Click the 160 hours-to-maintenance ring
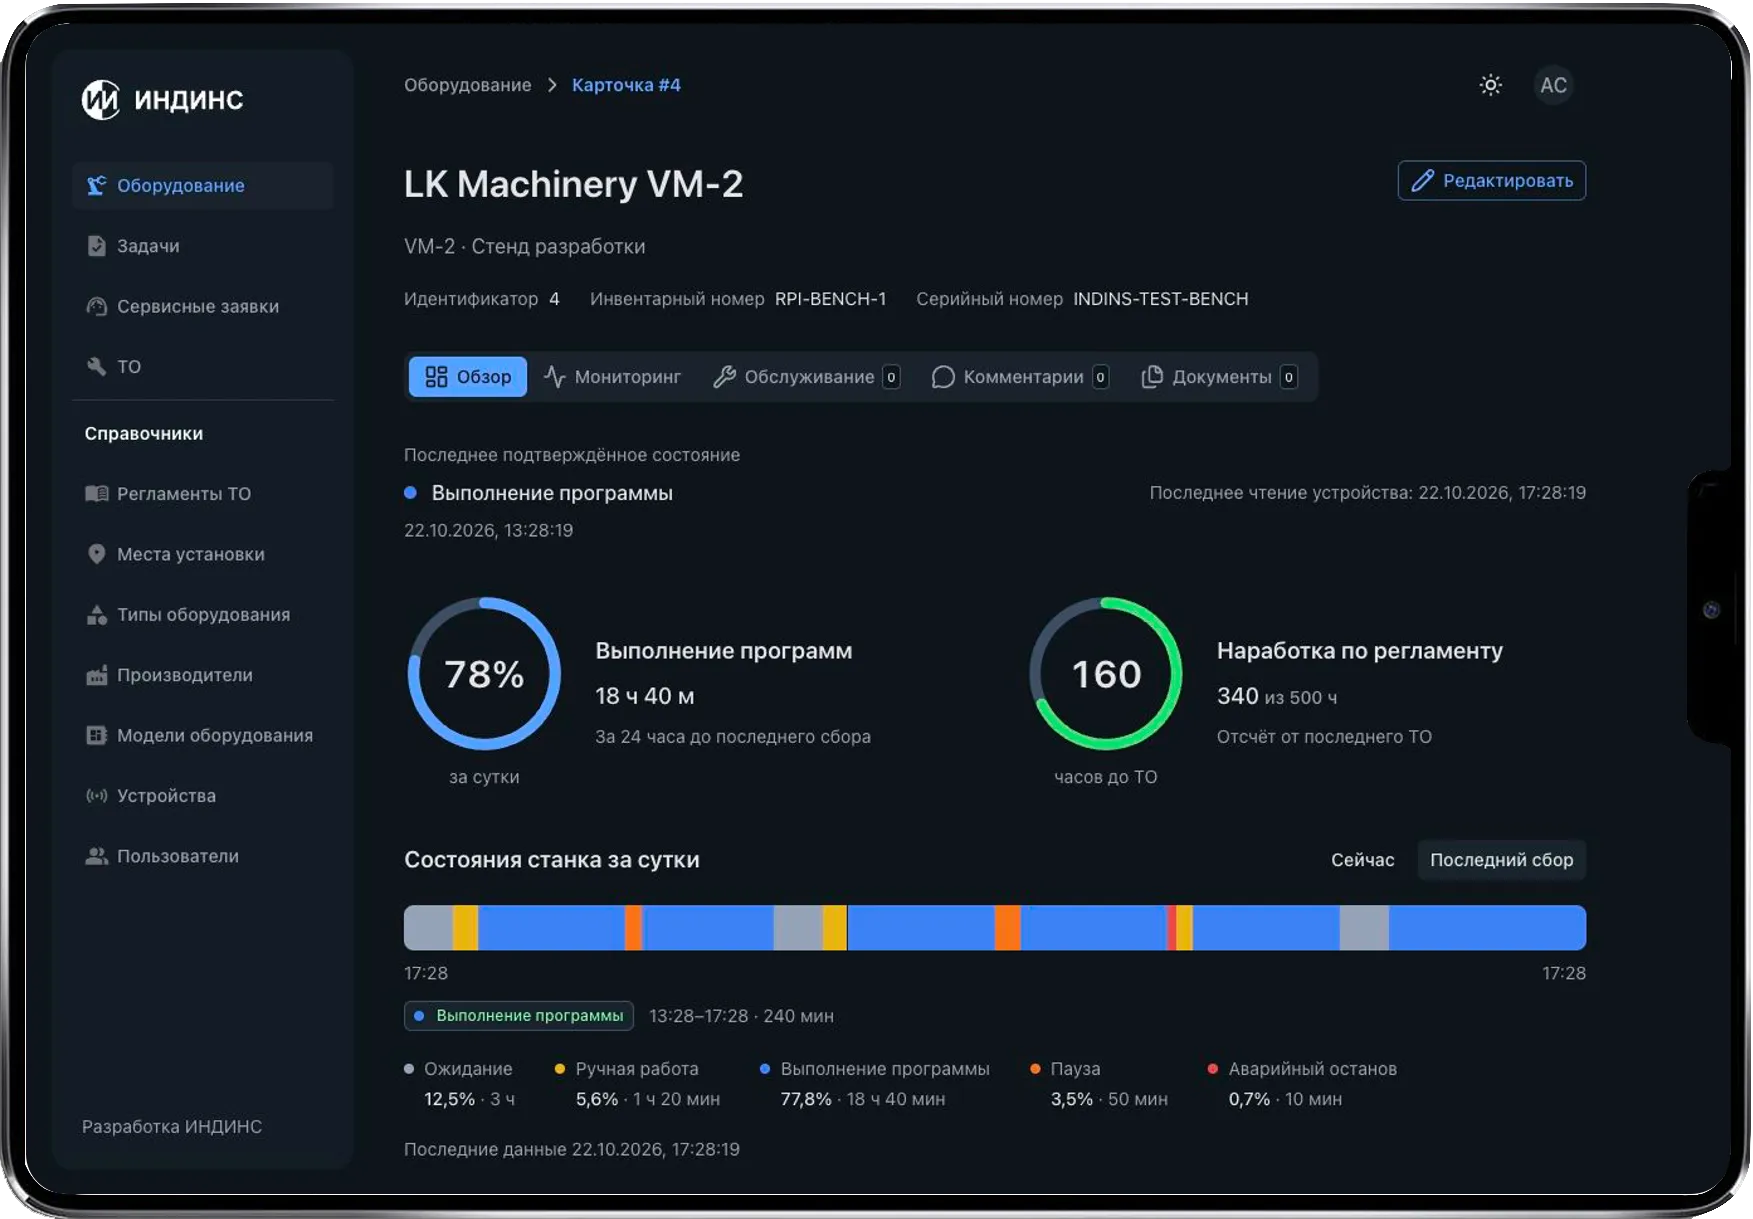Image resolution: width=1753 pixels, height=1219 pixels. pyautogui.click(x=1106, y=674)
